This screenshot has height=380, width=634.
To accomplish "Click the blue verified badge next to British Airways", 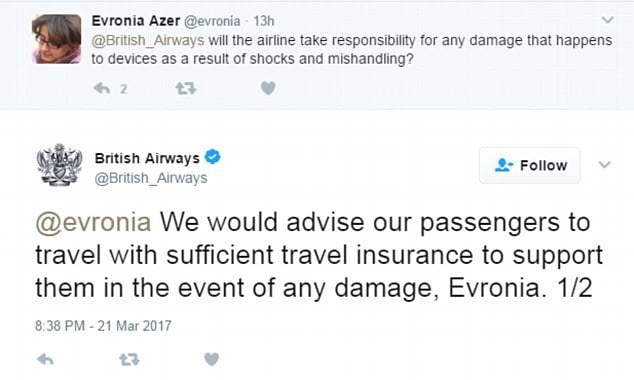I will (213, 157).
